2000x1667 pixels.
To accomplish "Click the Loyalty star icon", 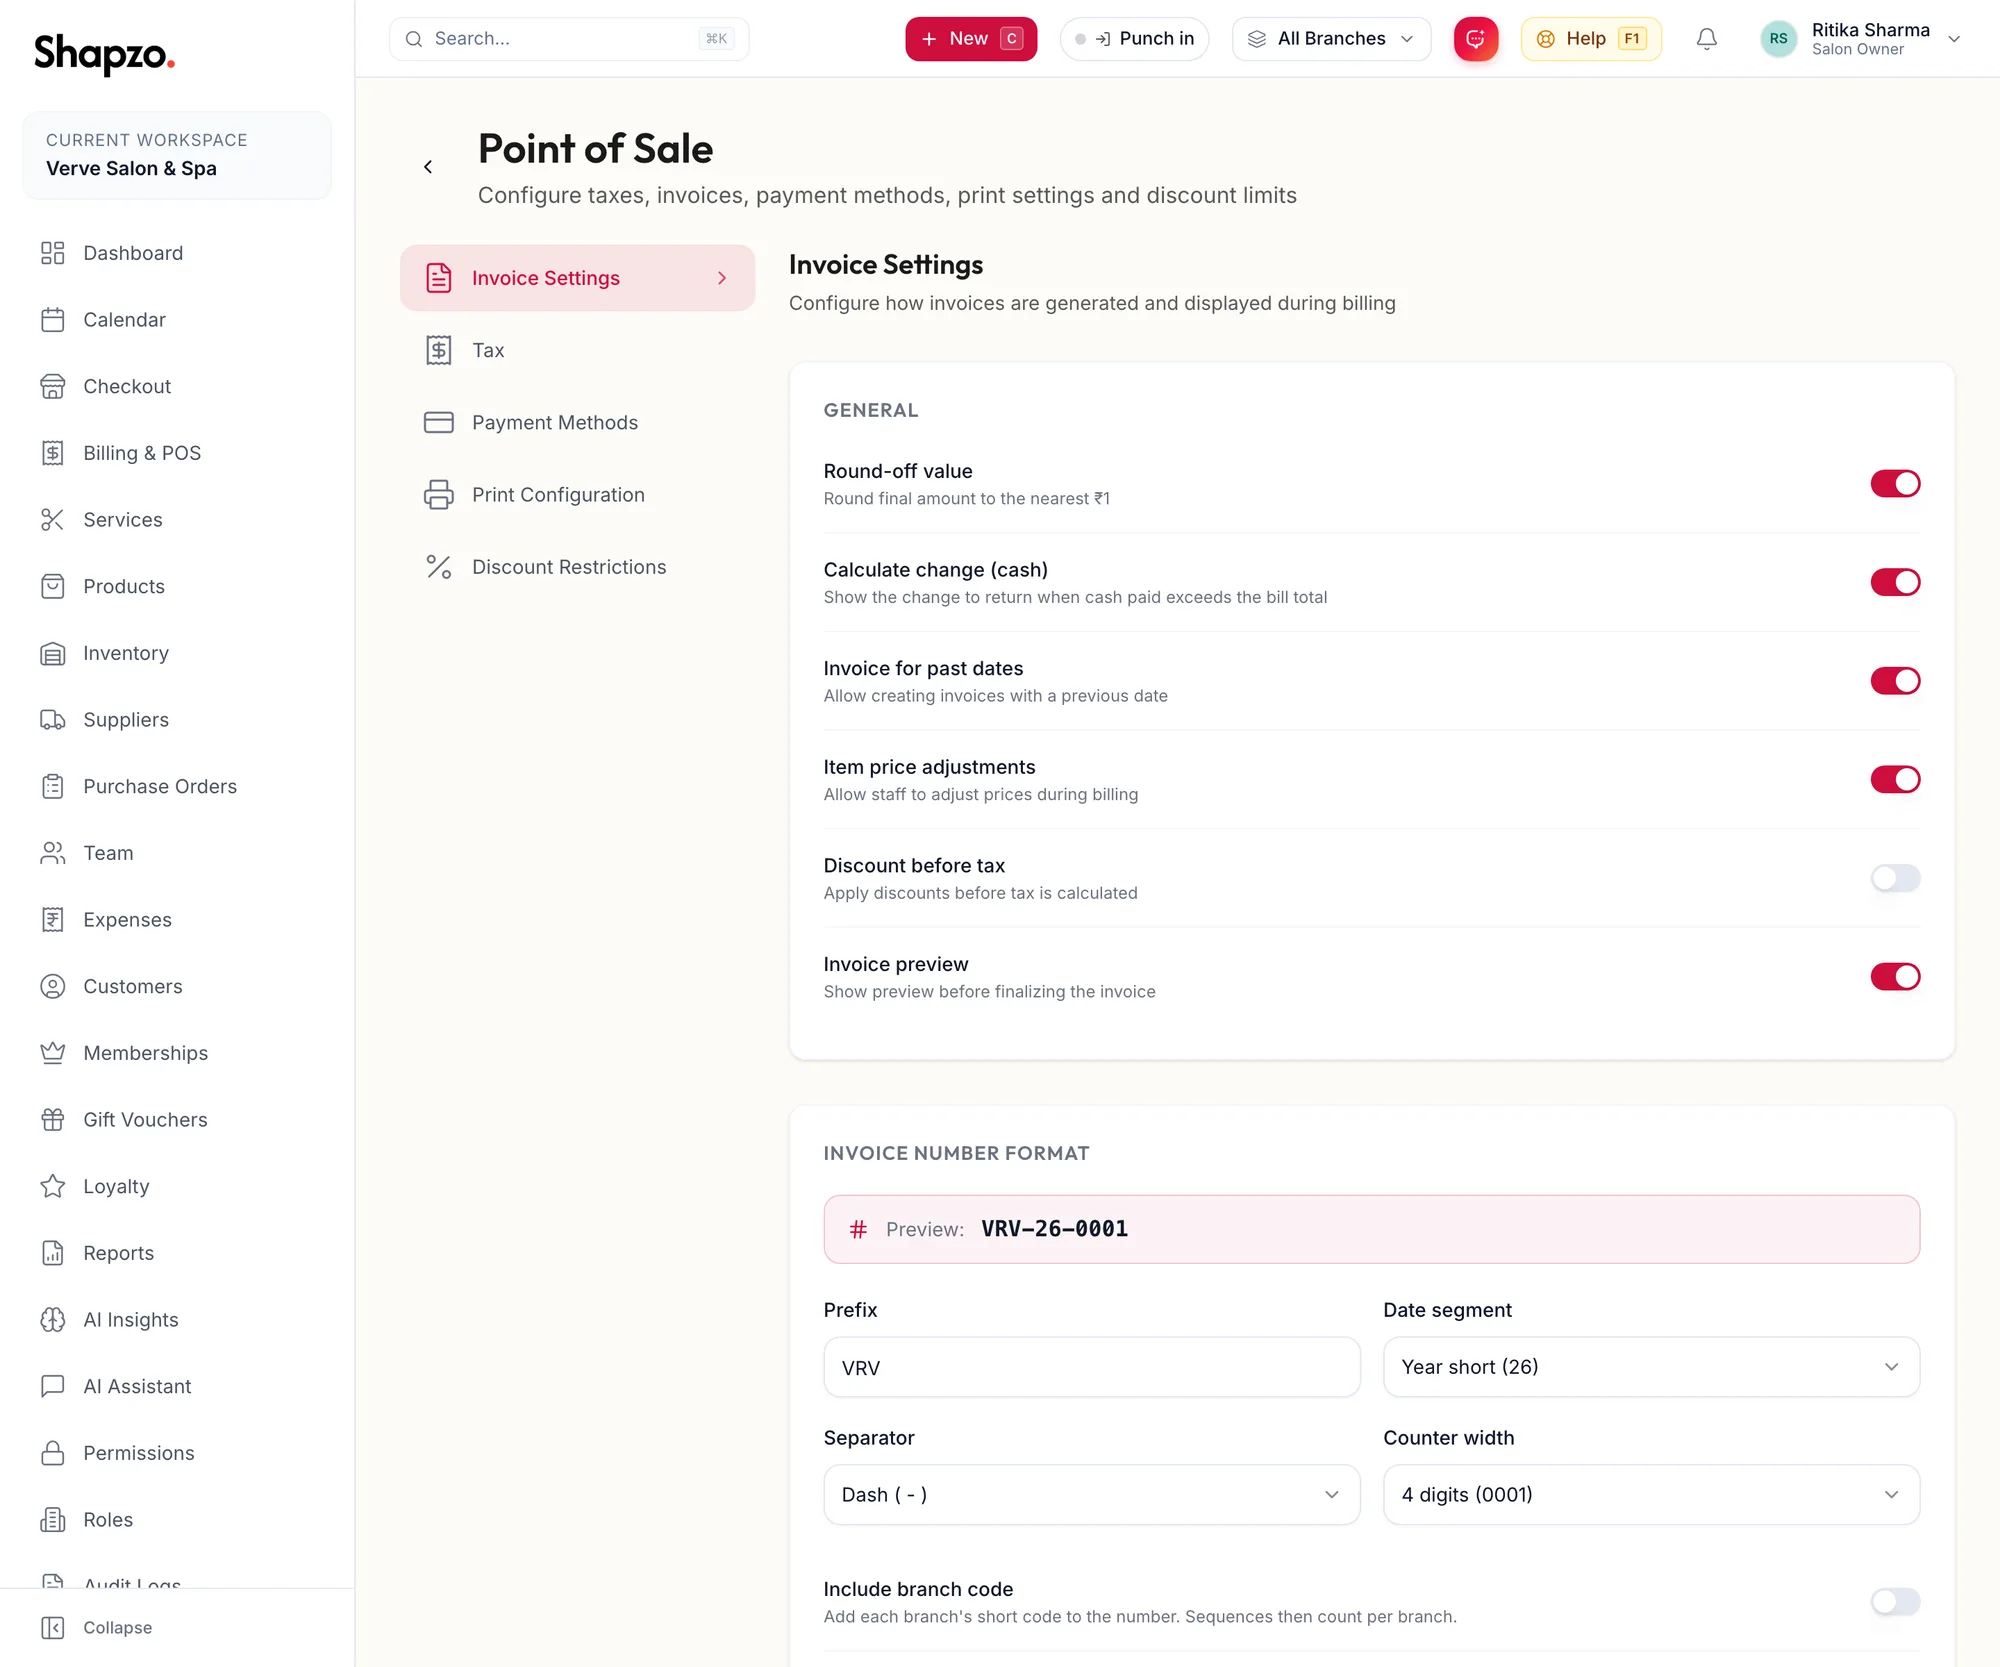I will point(53,1186).
